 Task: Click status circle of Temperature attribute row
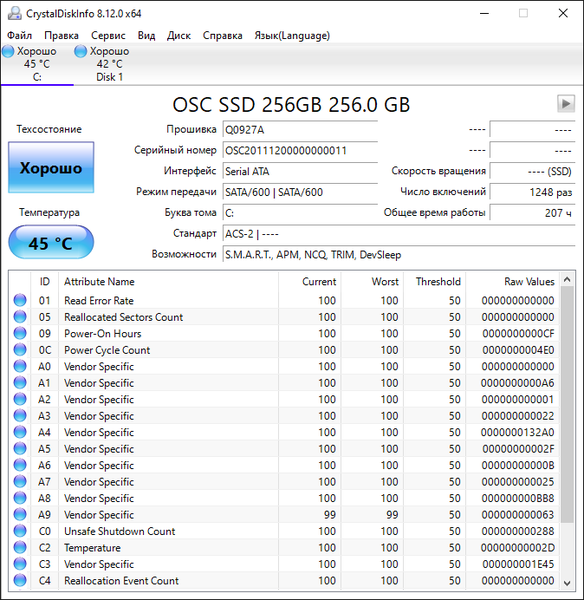tap(20, 547)
